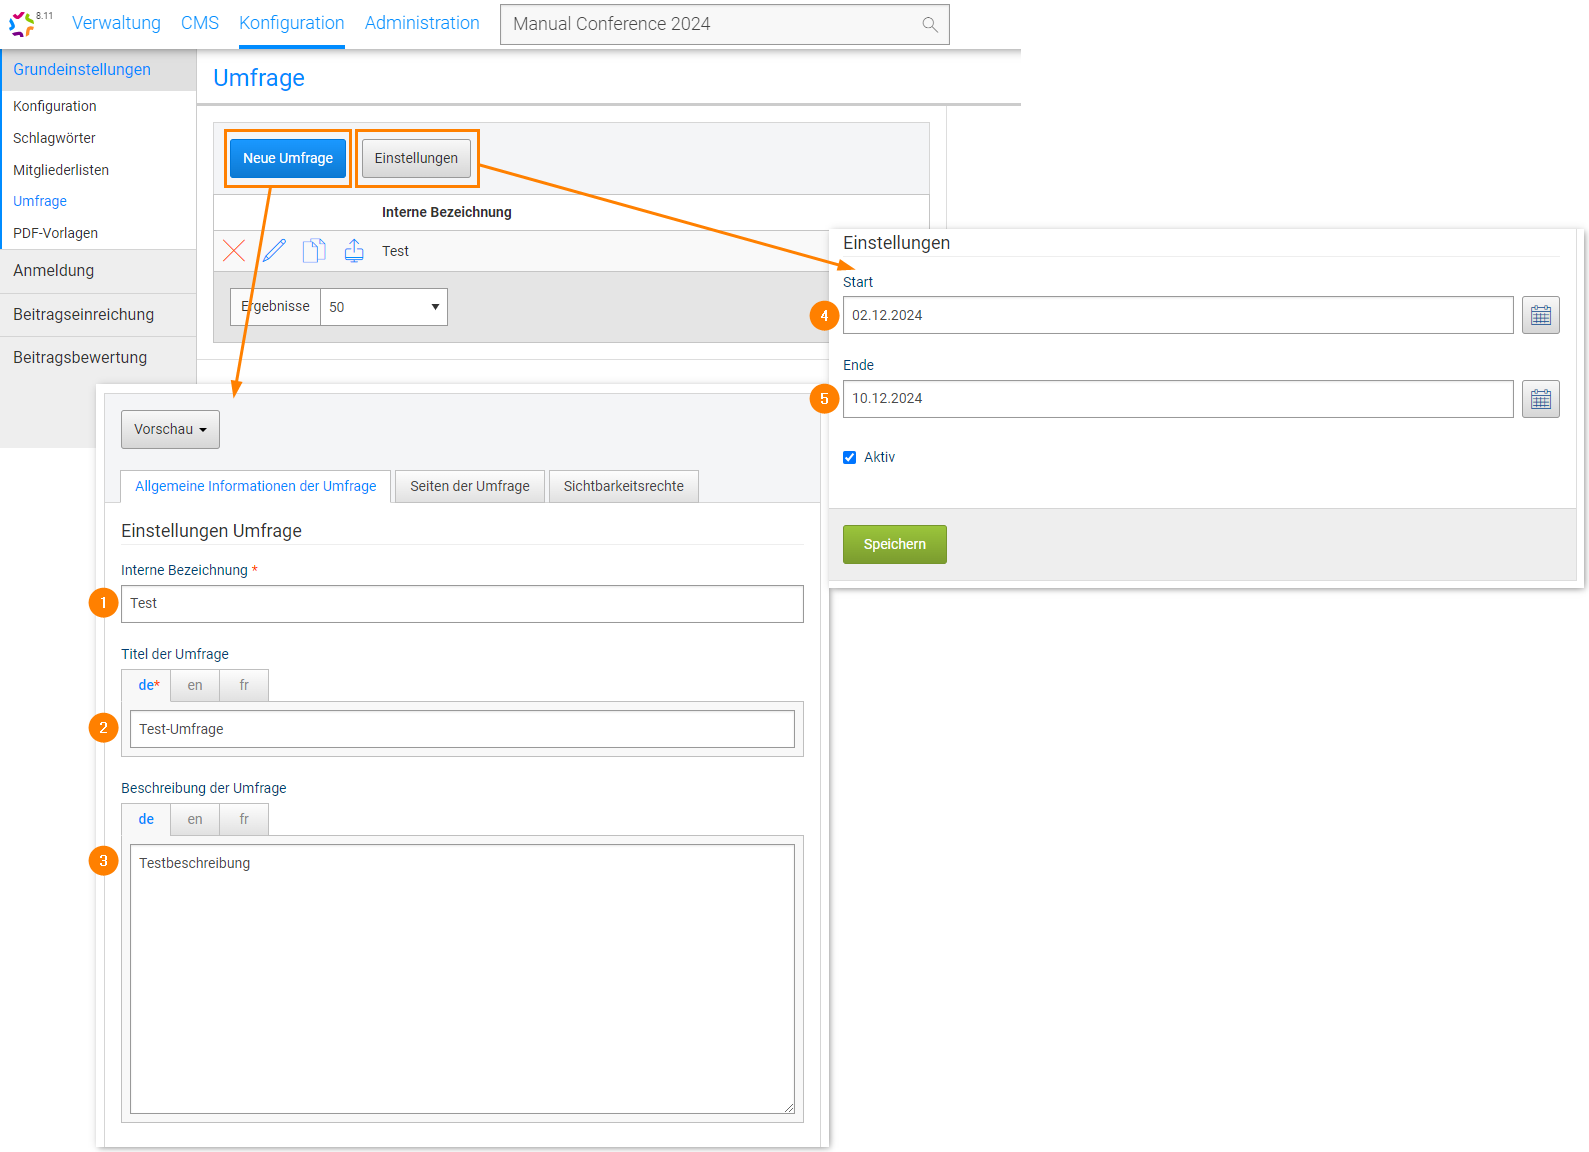The image size is (1589, 1152).
Task: Select fr language tab for description
Action: [x=244, y=820]
